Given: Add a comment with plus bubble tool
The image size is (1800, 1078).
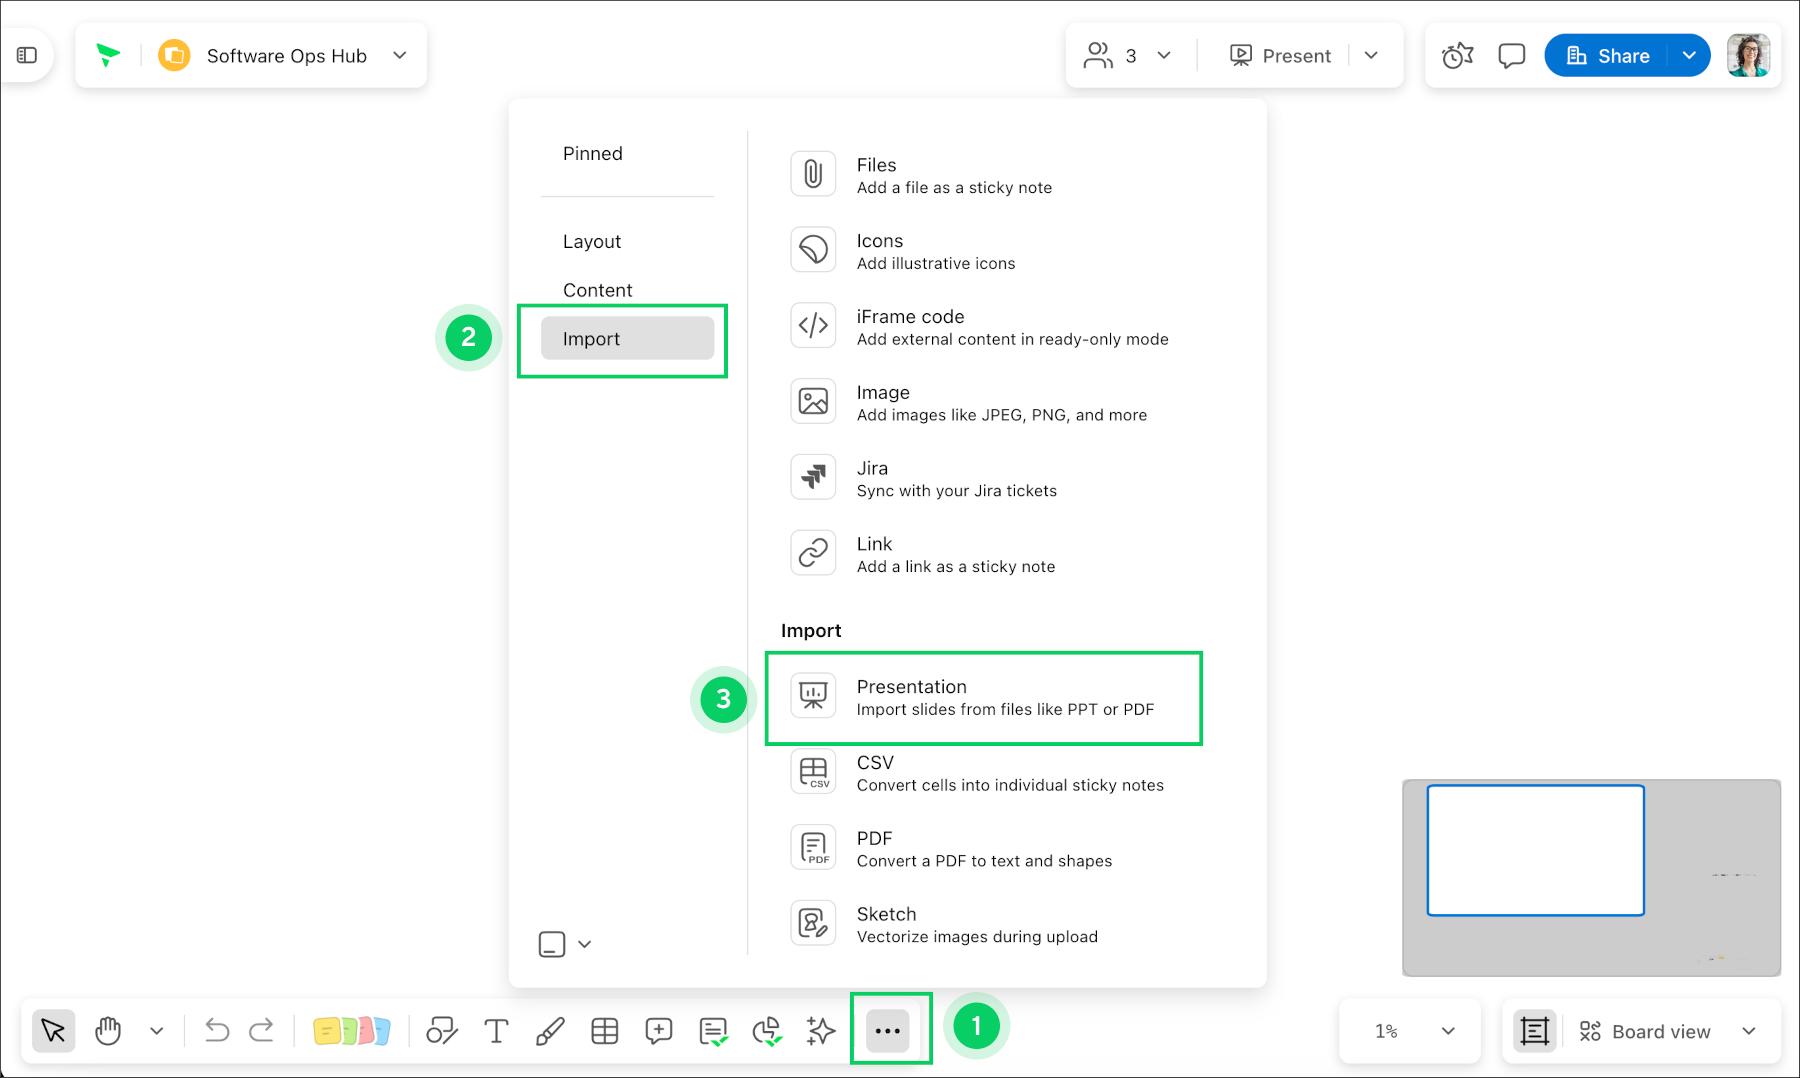Looking at the screenshot, I should click(658, 1031).
